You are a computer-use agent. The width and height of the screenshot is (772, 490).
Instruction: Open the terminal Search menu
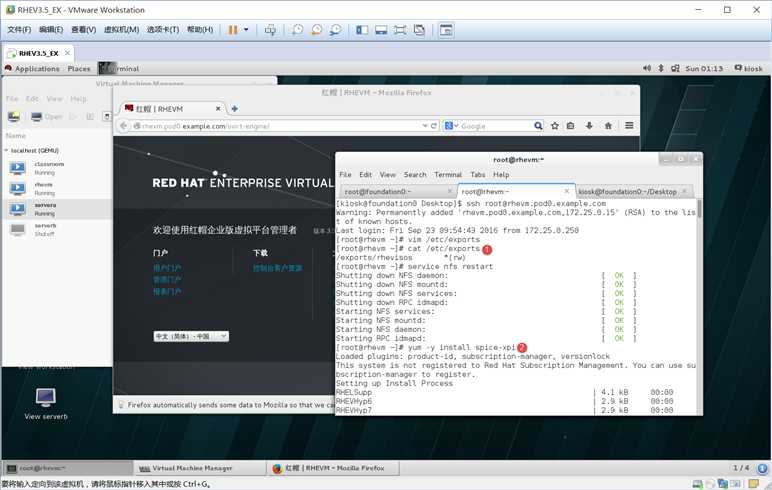coord(415,174)
